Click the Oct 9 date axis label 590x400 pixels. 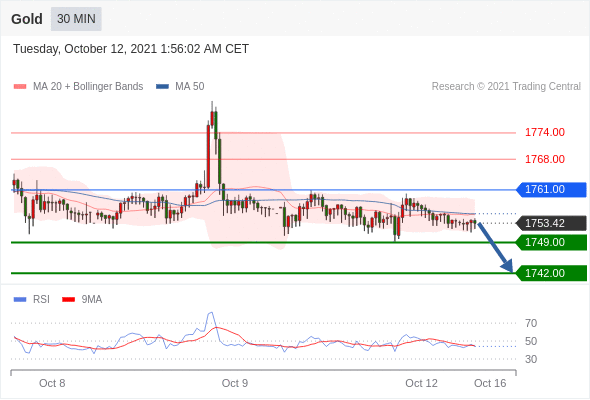click(235, 383)
